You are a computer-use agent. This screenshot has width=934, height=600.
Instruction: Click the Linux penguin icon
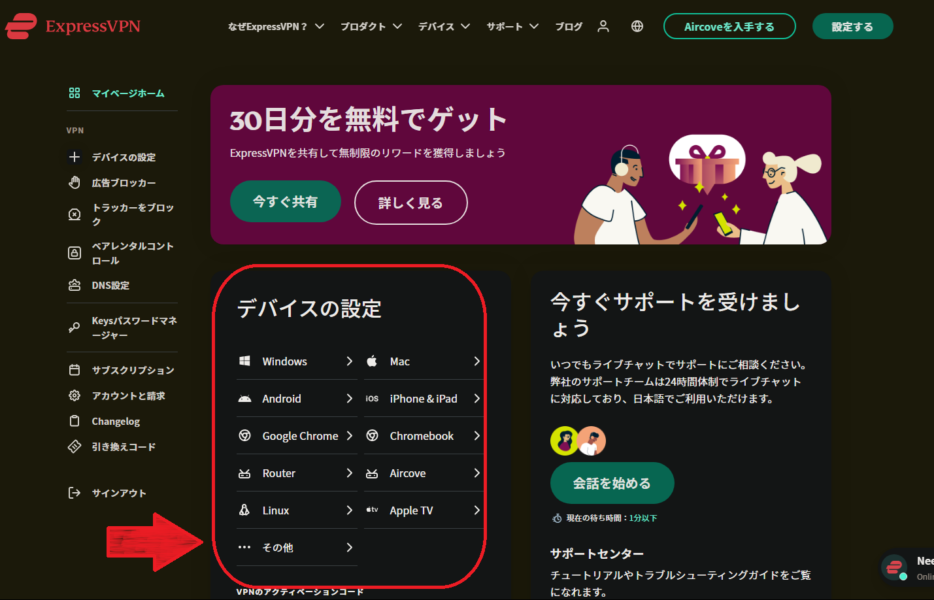pyautogui.click(x=244, y=510)
